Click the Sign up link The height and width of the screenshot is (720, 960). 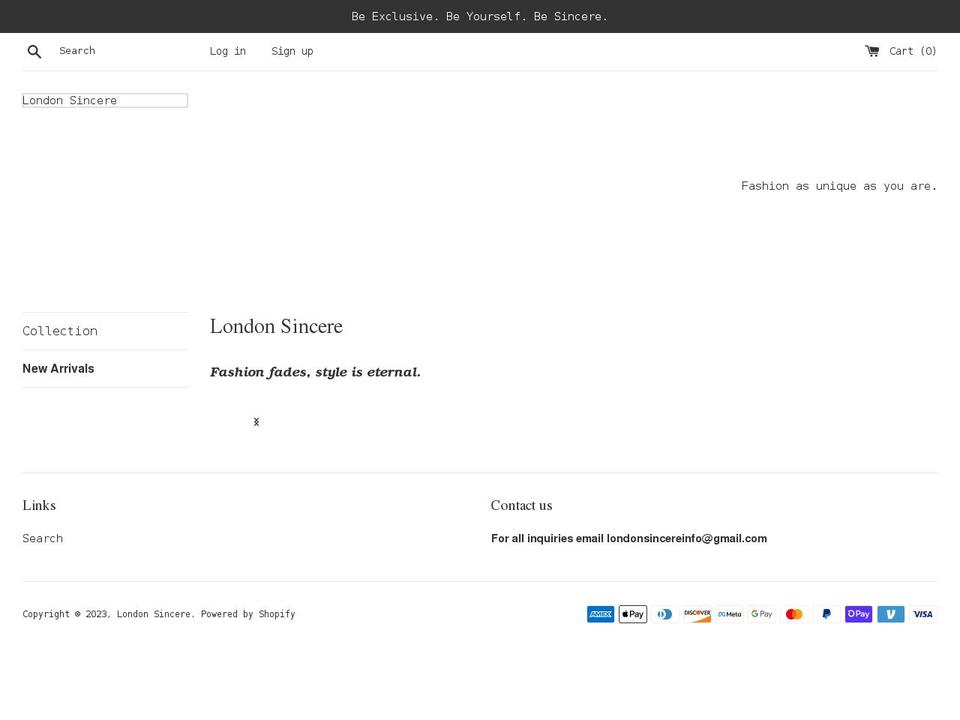click(x=292, y=51)
